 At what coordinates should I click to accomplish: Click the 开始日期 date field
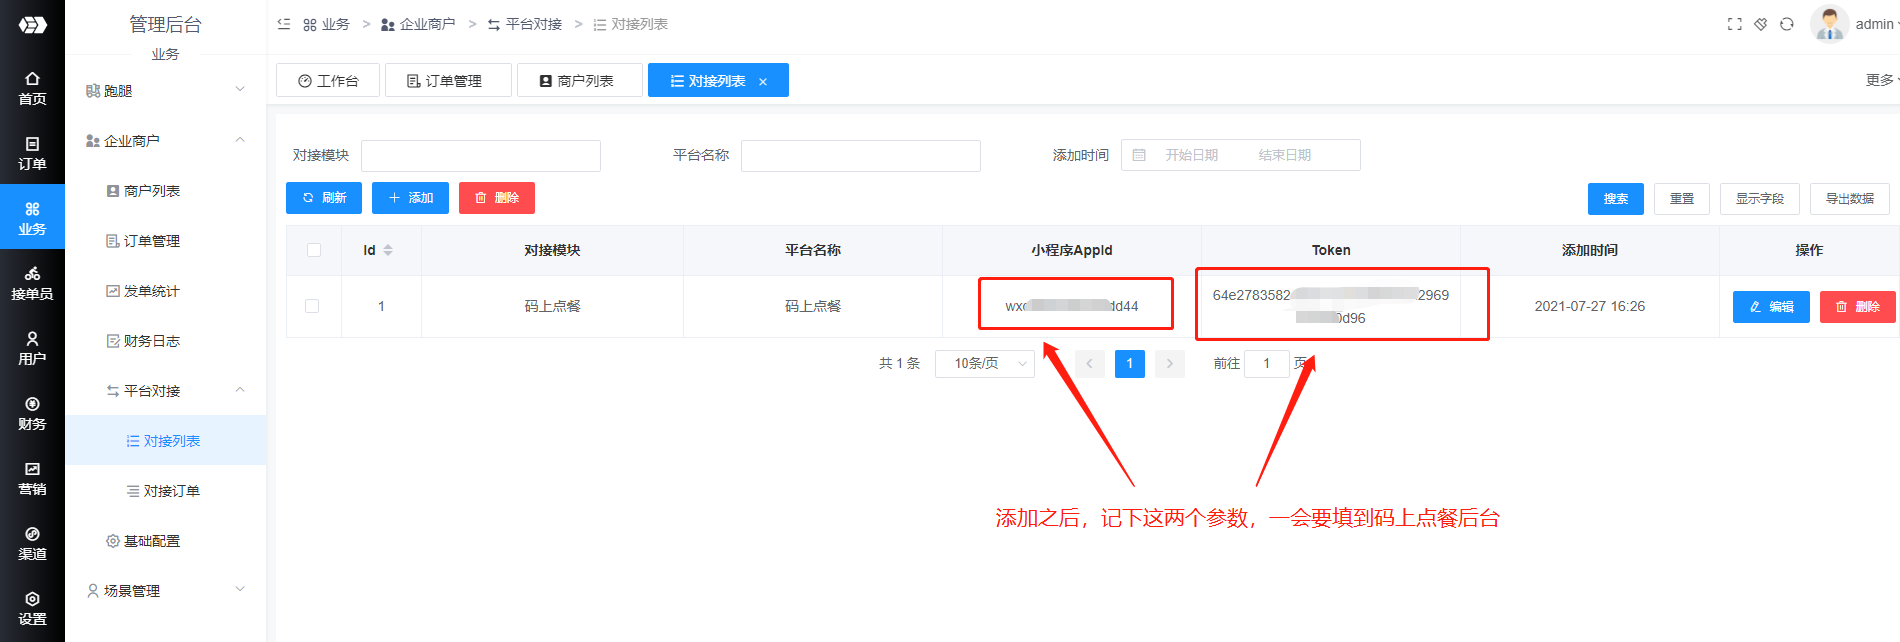(x=1192, y=155)
